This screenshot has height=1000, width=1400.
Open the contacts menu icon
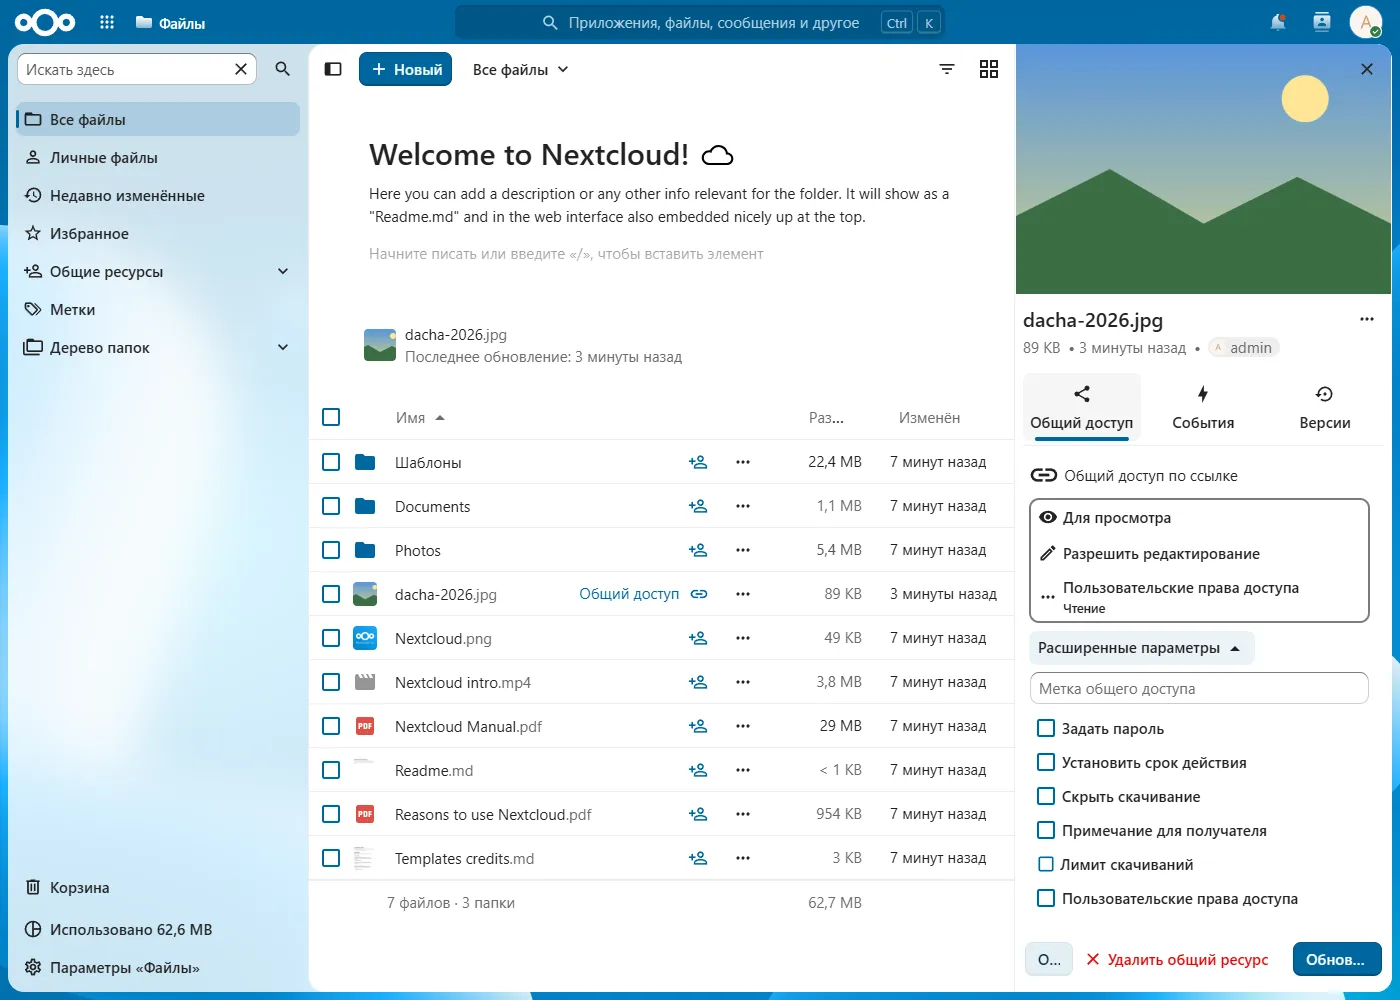tap(1322, 22)
